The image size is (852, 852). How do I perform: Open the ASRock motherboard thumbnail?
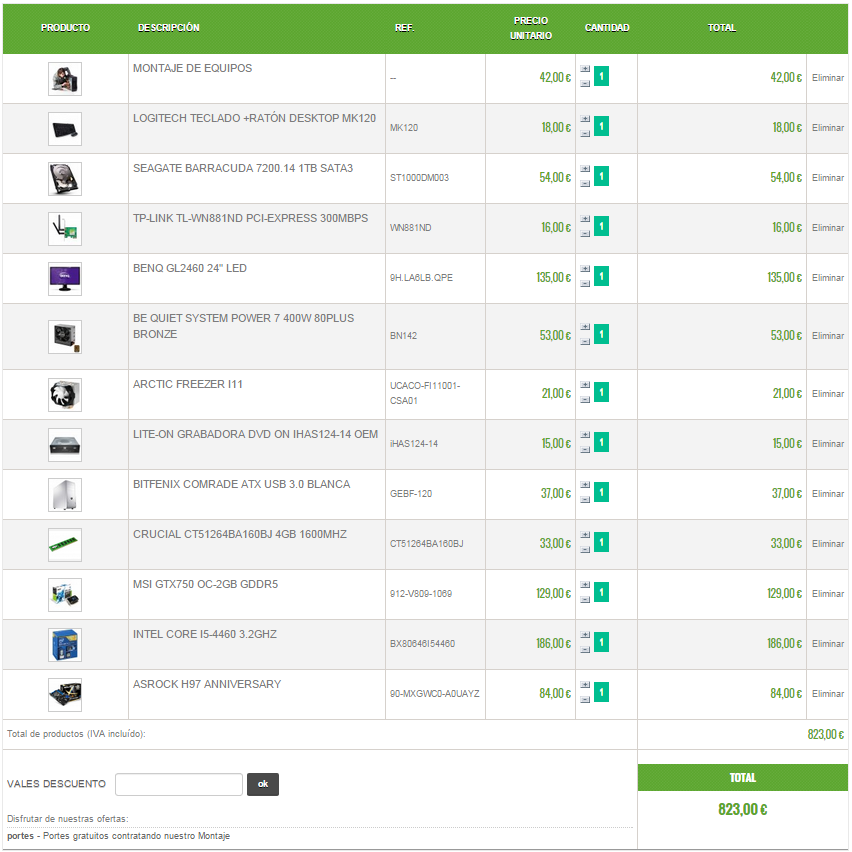(x=65, y=695)
